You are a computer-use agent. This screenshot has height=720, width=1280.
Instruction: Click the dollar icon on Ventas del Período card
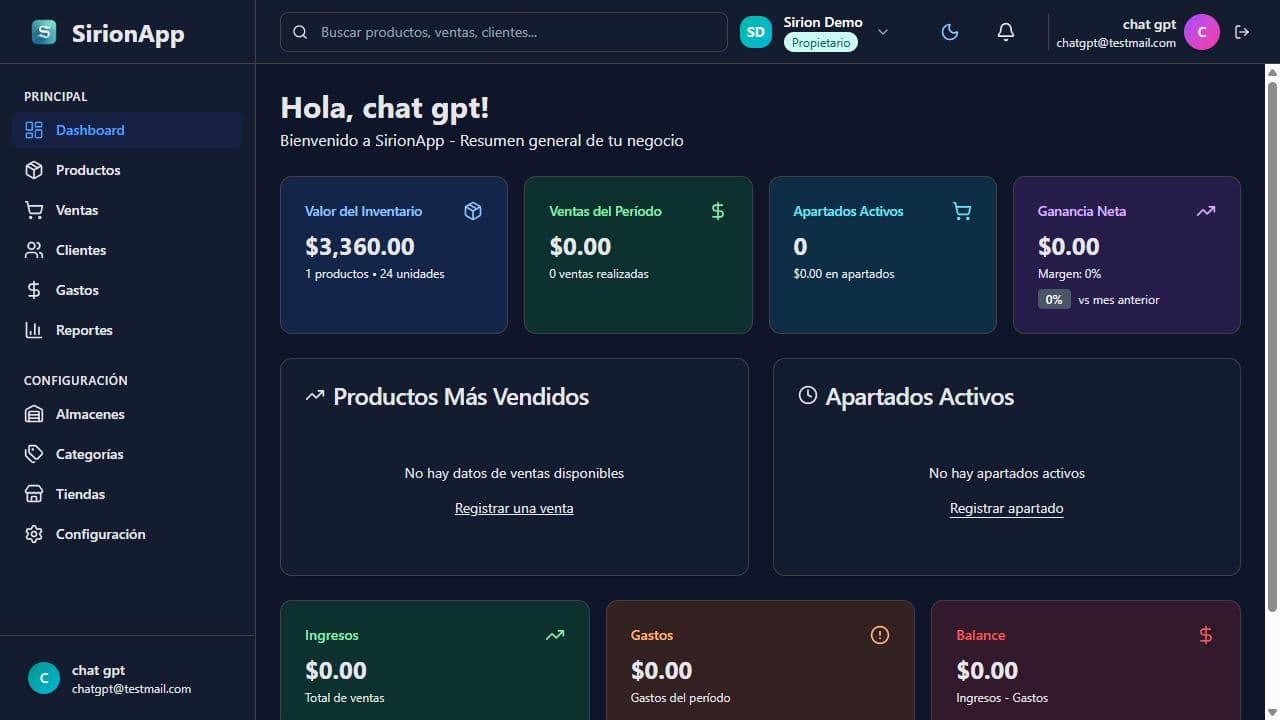pyautogui.click(x=718, y=211)
